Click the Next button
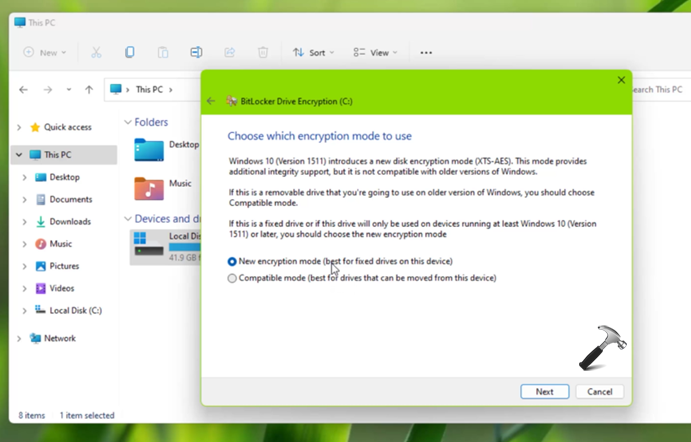The image size is (691, 442). 544,392
